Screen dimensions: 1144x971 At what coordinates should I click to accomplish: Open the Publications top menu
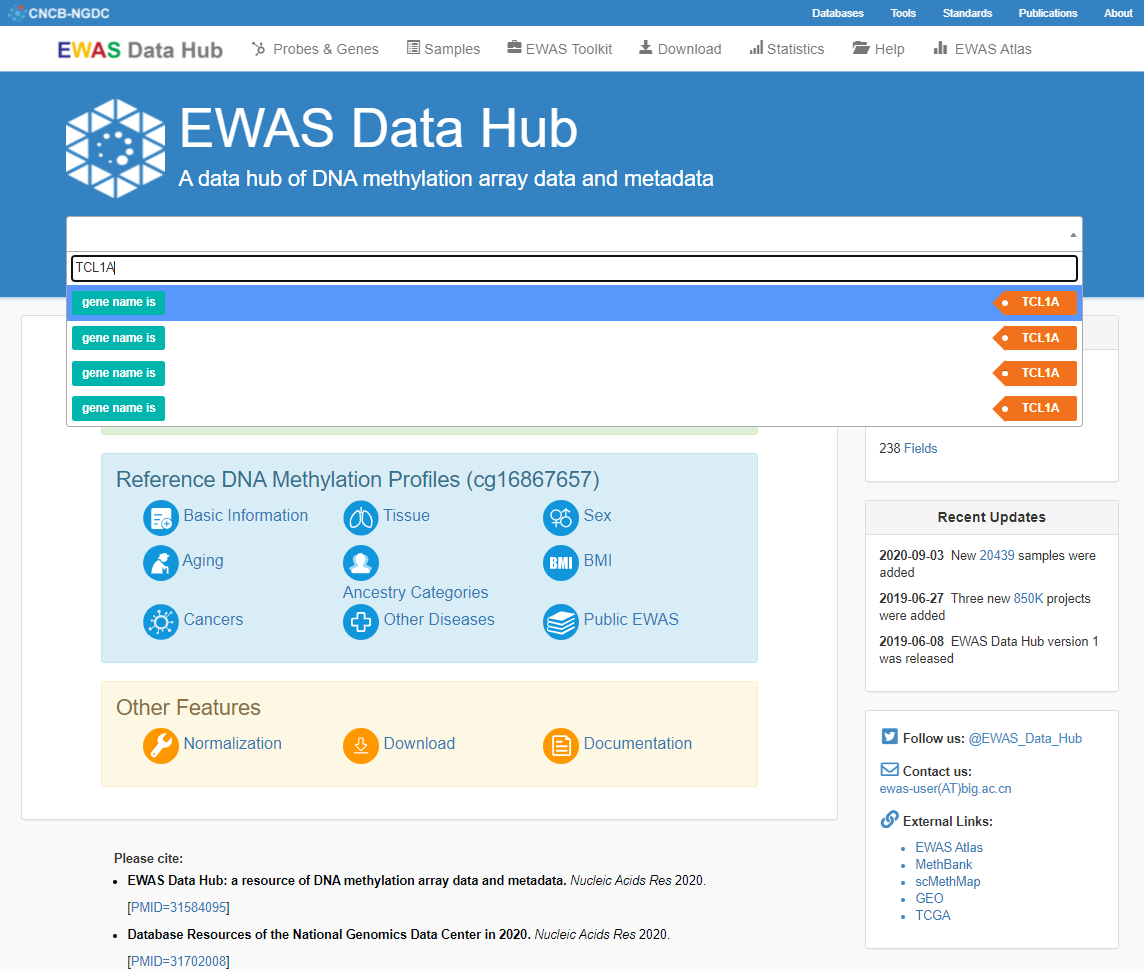(1048, 13)
